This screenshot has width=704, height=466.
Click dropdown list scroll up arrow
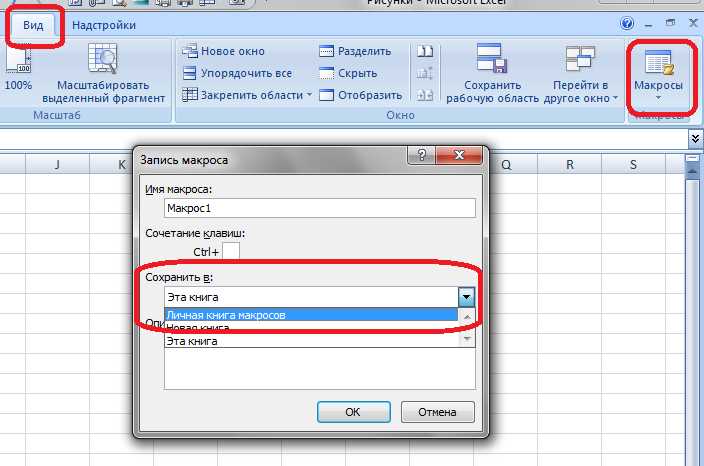467,316
